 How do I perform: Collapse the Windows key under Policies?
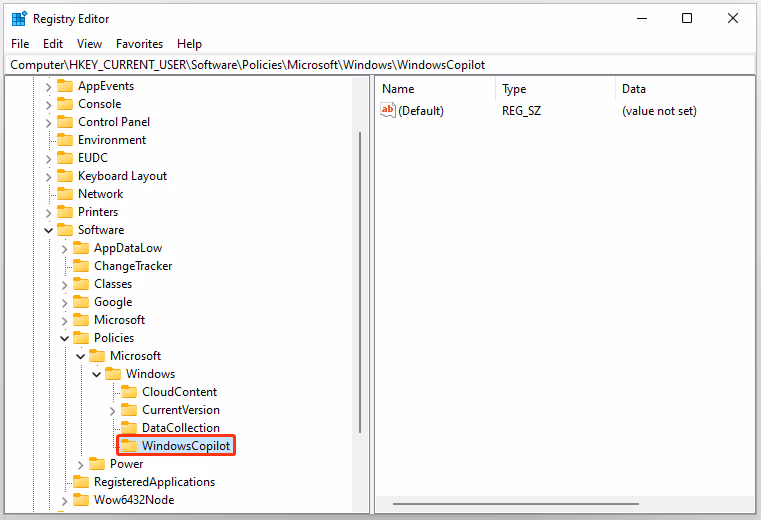pos(97,374)
